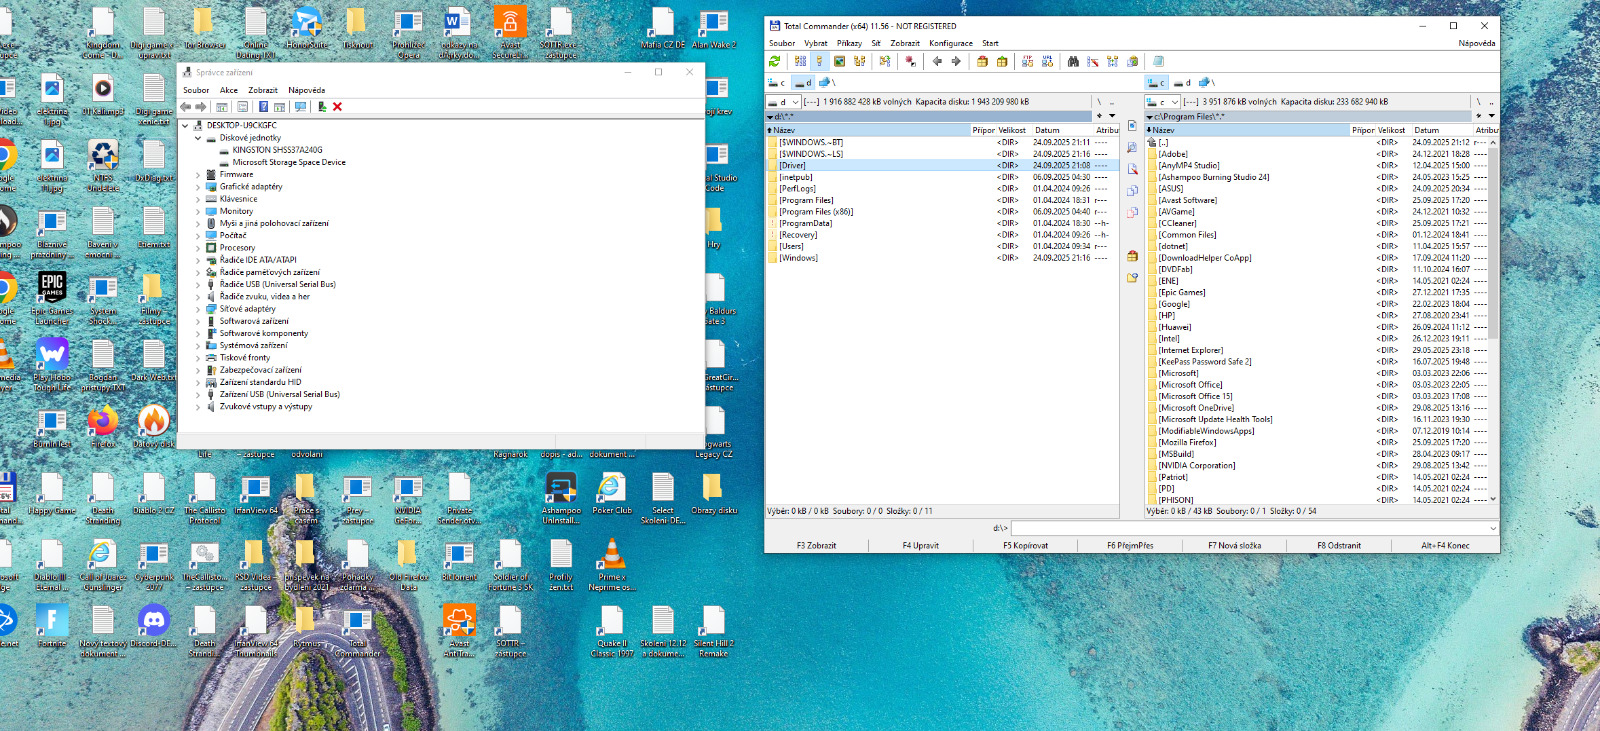1600x731 pixels.
Task: Open the binoculars Find files icon
Action: [1073, 62]
